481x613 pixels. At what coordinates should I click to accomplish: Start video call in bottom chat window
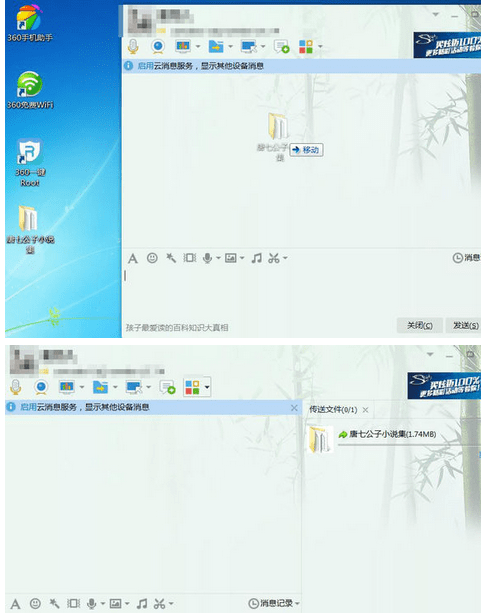click(x=41, y=387)
